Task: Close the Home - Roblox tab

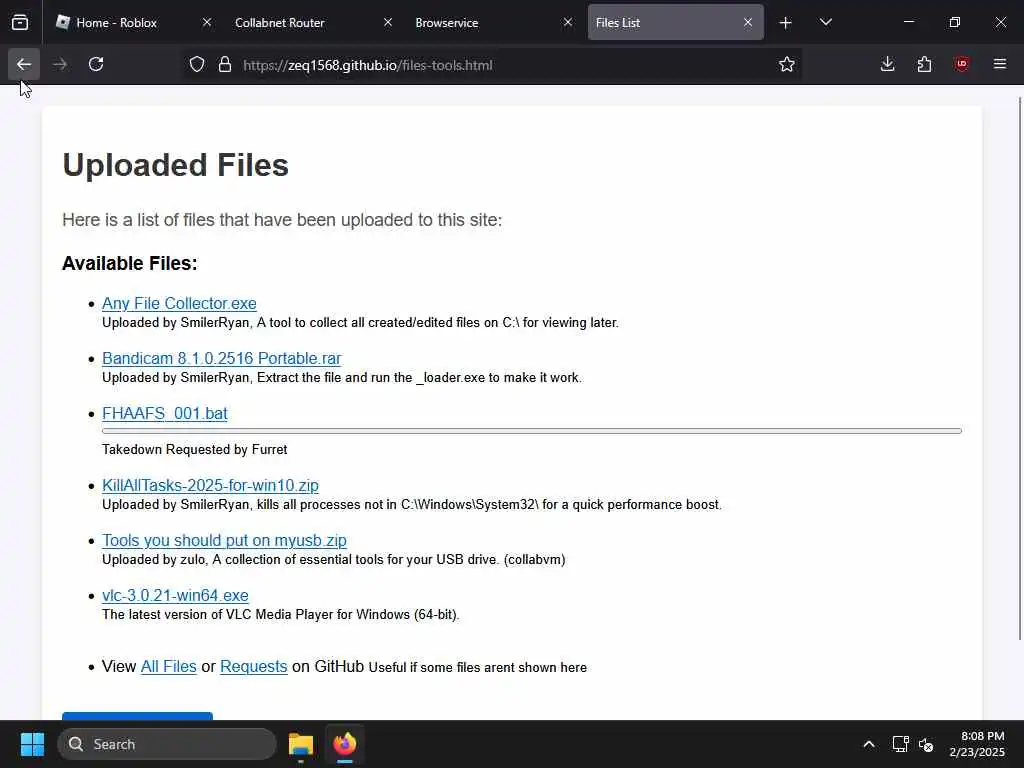Action: pyautogui.click(x=206, y=22)
